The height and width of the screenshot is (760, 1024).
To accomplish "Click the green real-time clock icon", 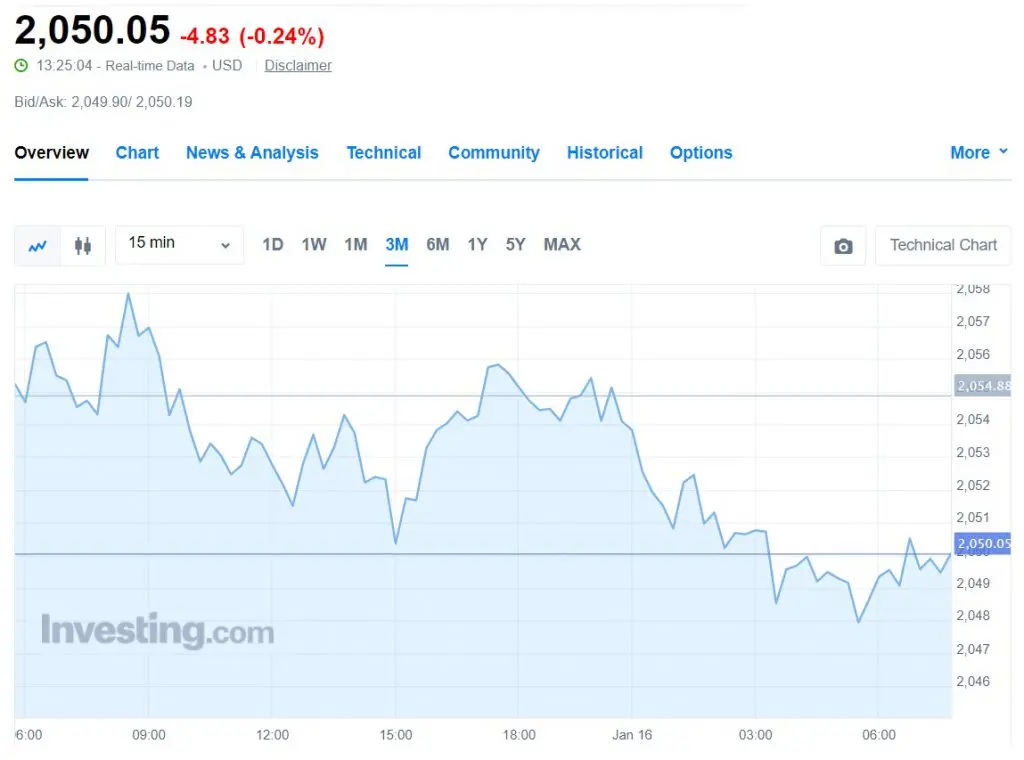I will (x=22, y=65).
